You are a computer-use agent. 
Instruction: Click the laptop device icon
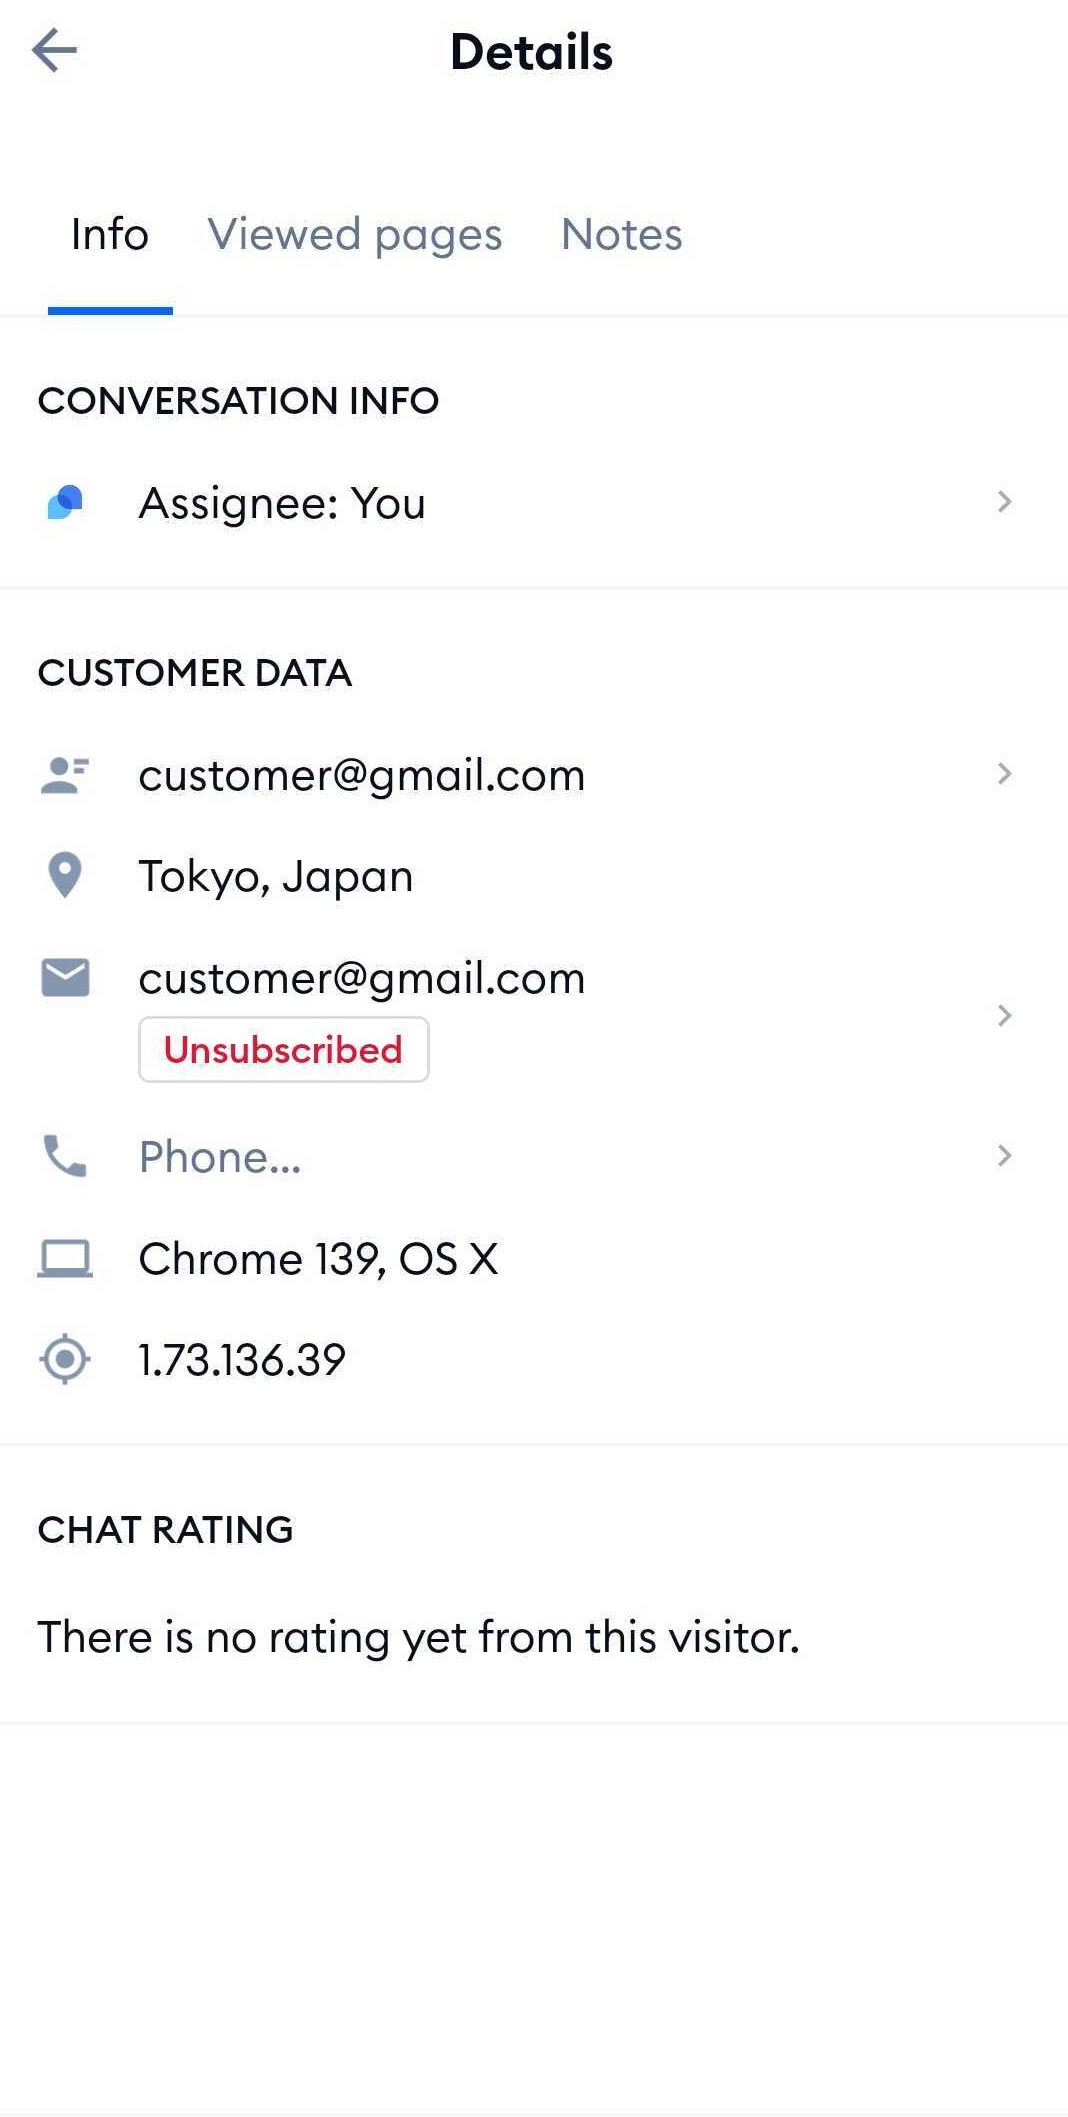pyautogui.click(x=65, y=1258)
